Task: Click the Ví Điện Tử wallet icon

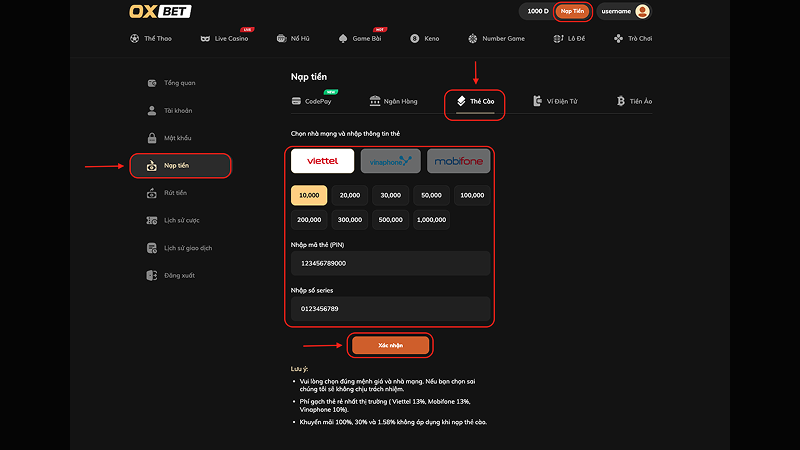Action: 537,101
